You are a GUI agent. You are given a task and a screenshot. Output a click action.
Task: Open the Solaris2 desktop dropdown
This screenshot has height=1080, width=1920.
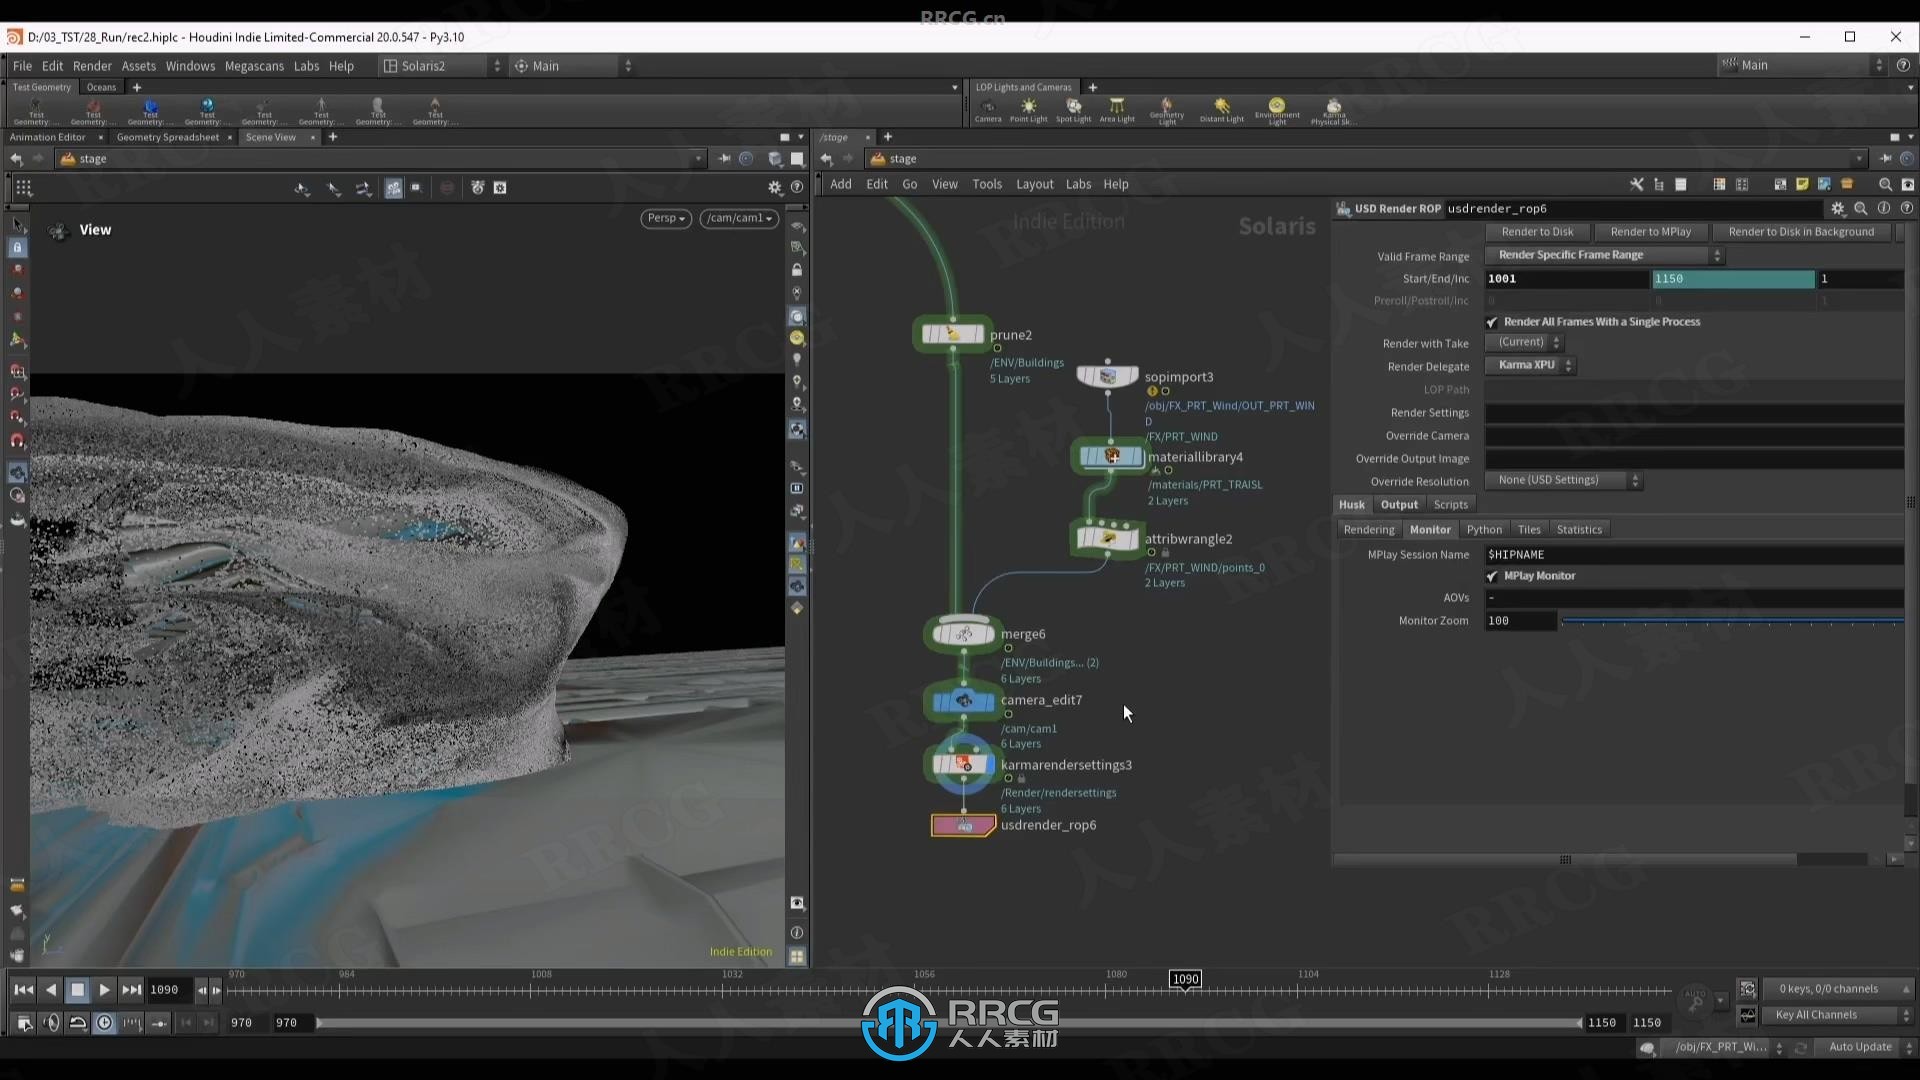click(442, 66)
